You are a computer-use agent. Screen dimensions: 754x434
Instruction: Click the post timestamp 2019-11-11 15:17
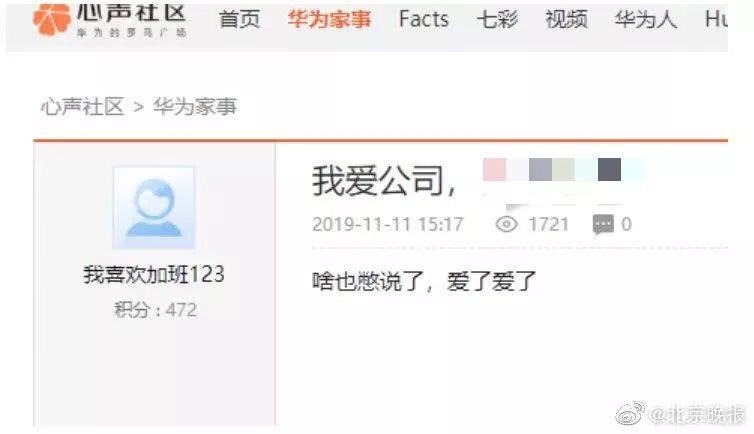point(388,224)
